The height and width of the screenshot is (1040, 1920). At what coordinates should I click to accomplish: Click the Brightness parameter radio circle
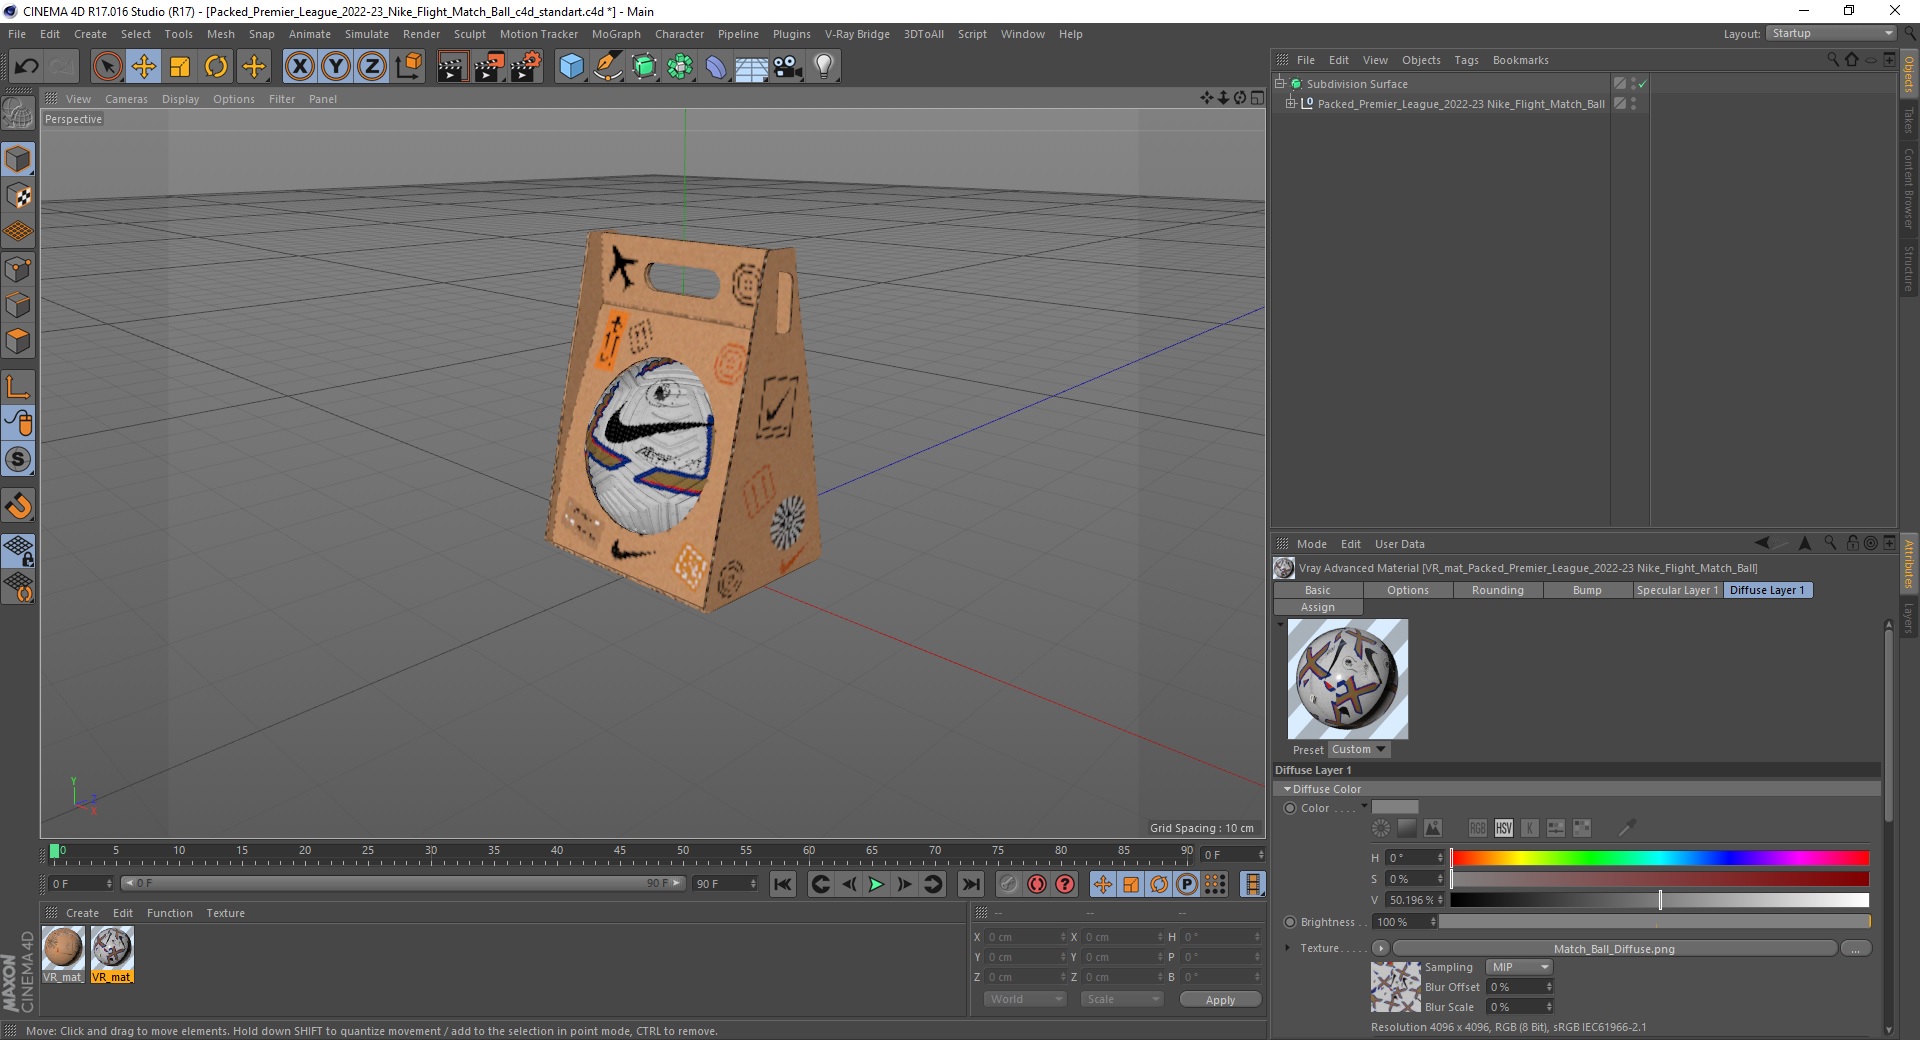point(1290,922)
